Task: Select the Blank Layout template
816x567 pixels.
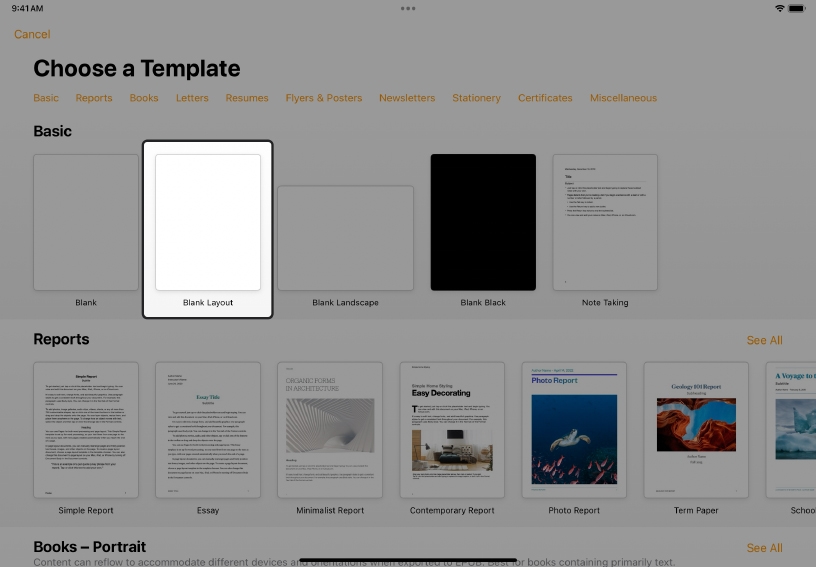Action: click(x=208, y=222)
